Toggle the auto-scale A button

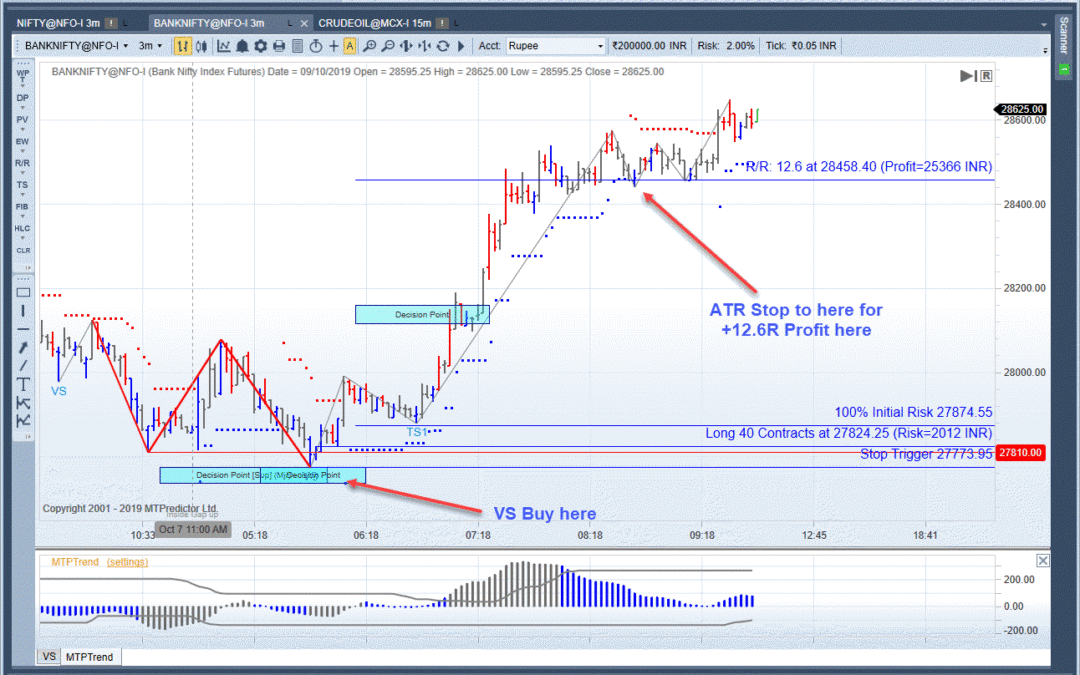tap(350, 46)
